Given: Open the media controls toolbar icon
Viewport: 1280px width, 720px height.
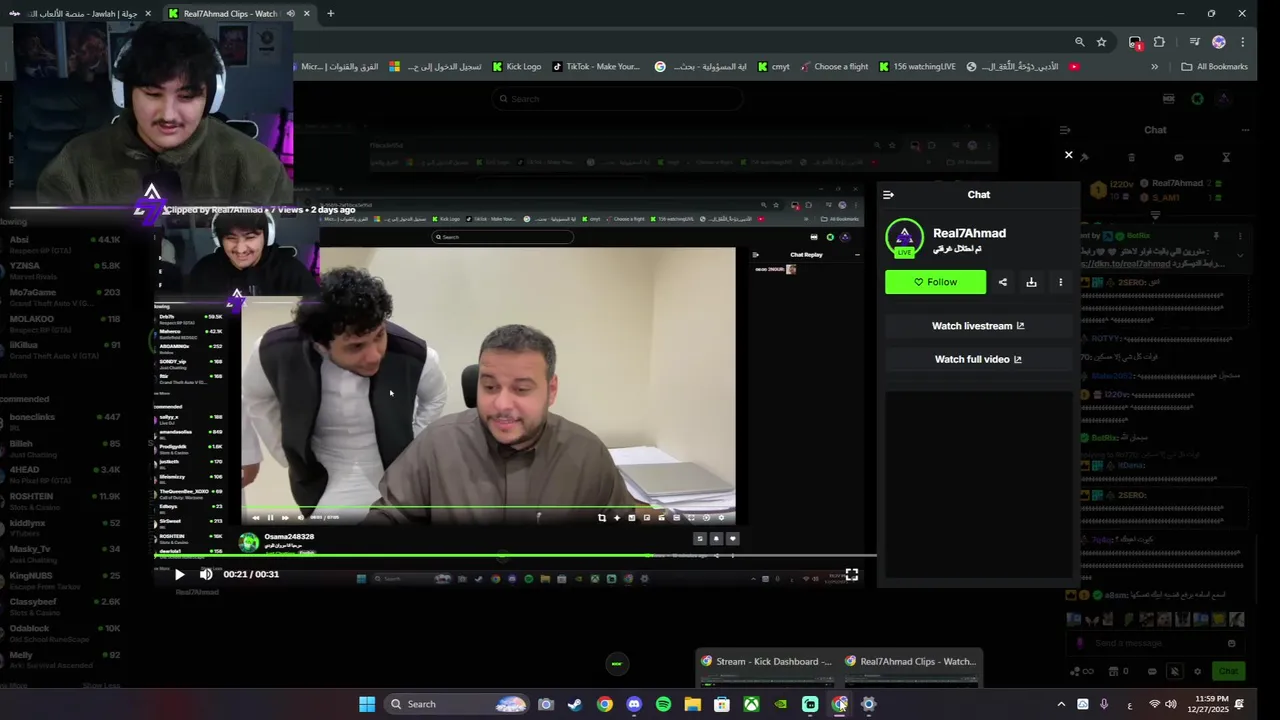Looking at the screenshot, I should point(1194,42).
